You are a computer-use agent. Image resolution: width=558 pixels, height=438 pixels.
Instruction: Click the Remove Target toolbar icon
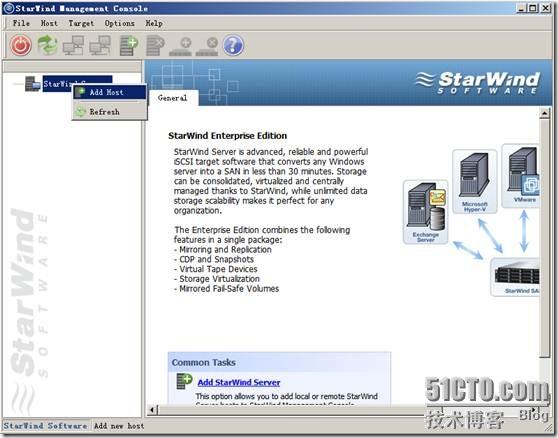point(207,47)
